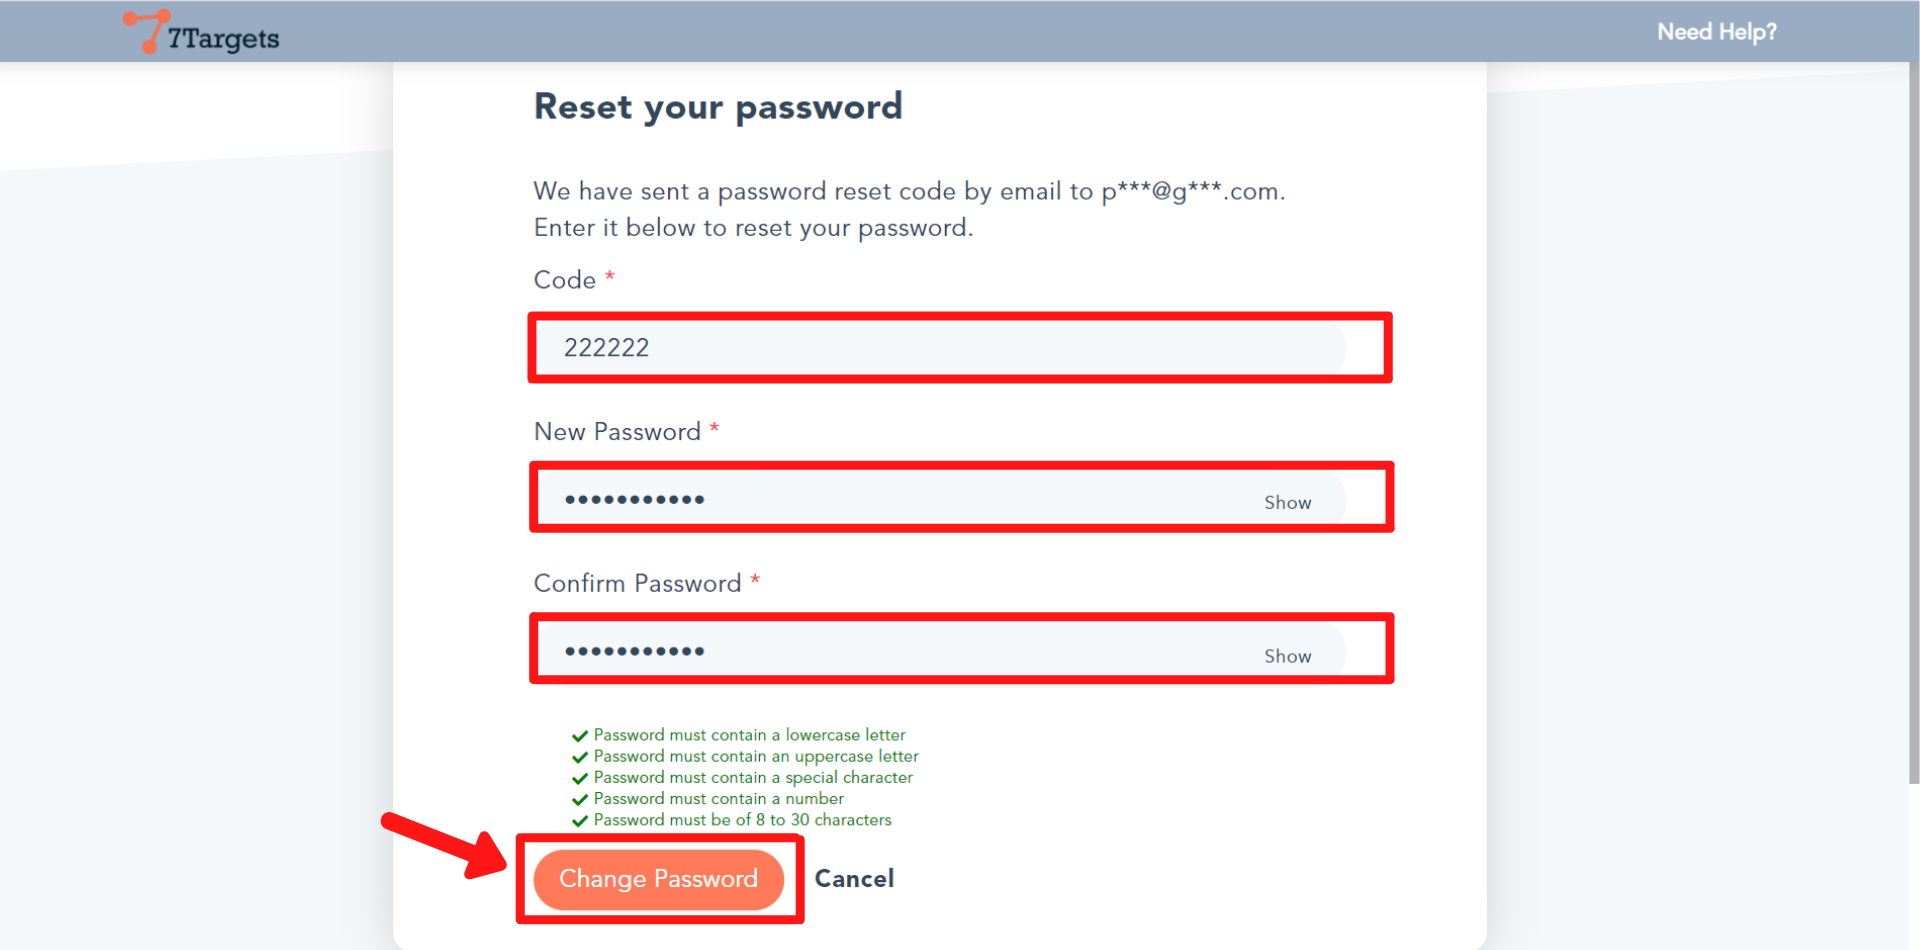Focus the Code input field
The width and height of the screenshot is (1920, 950).
[940, 348]
